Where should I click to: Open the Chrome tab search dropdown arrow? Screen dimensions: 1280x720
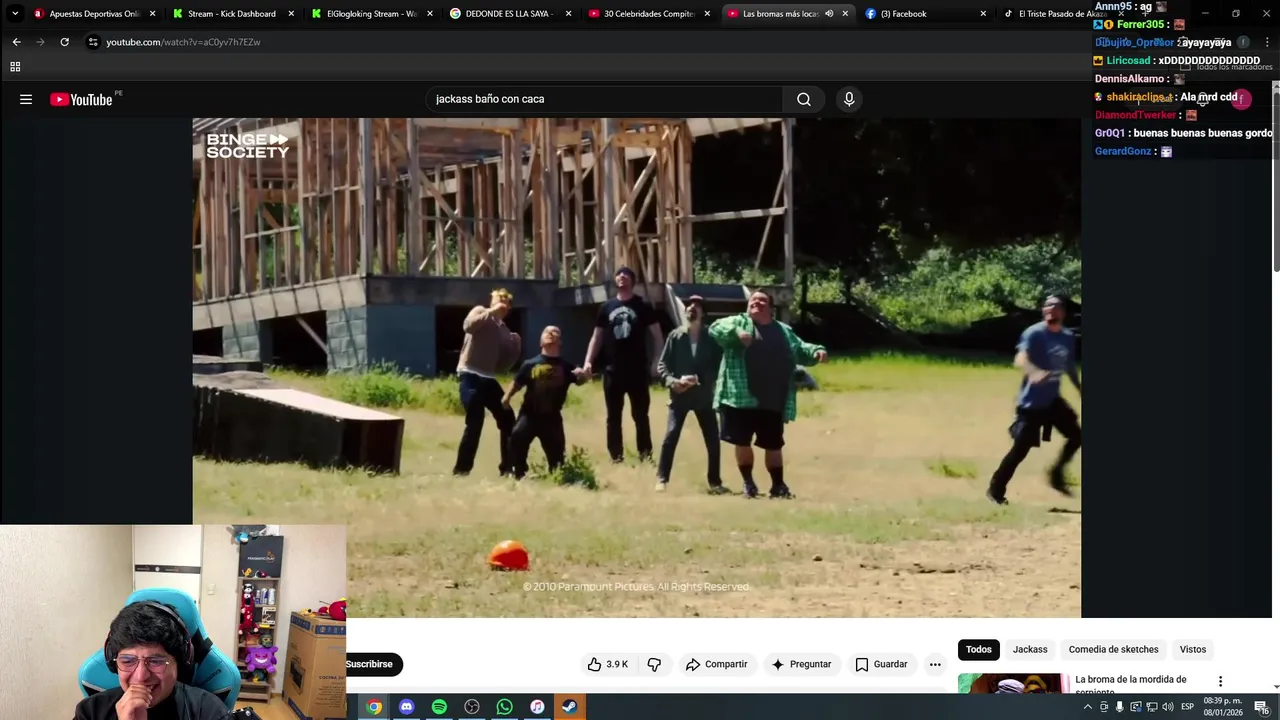pyautogui.click(x=15, y=14)
